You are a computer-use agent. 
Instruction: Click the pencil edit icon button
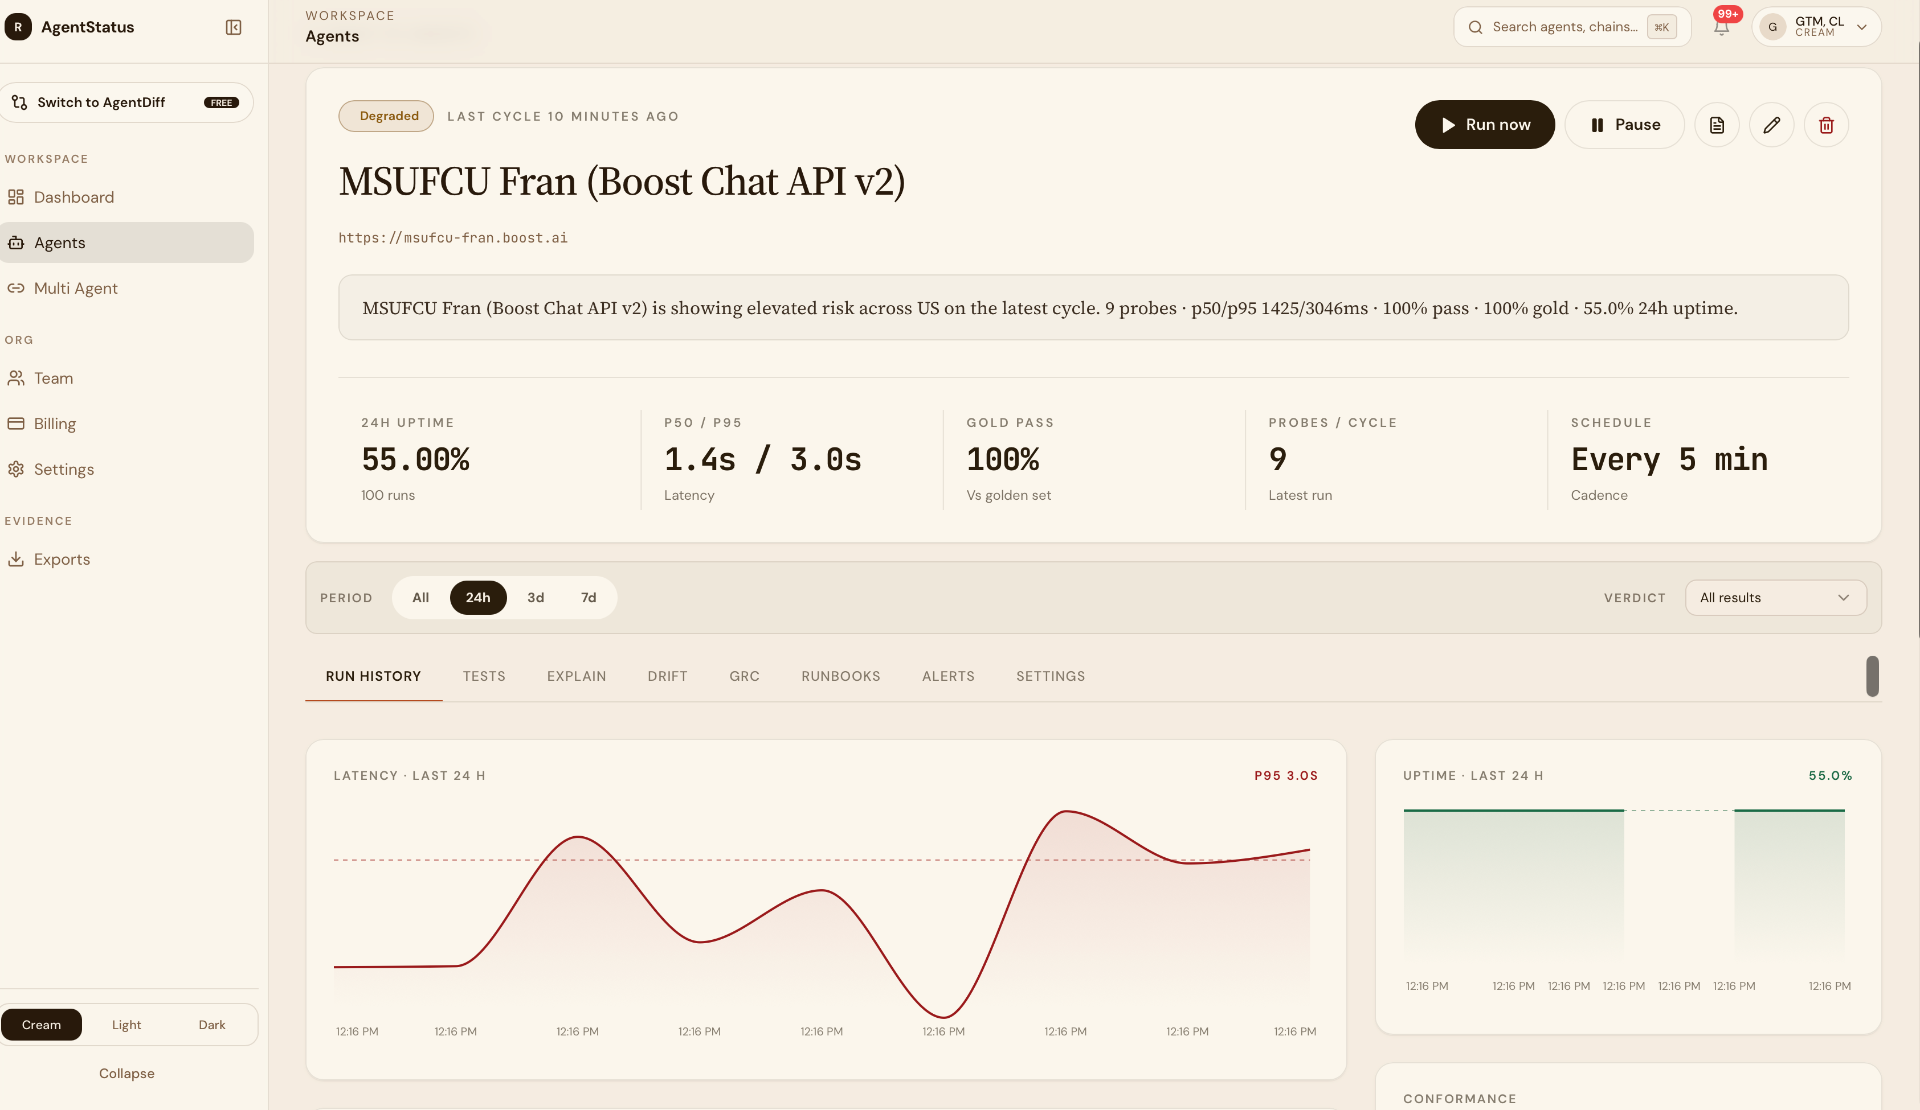1771,125
